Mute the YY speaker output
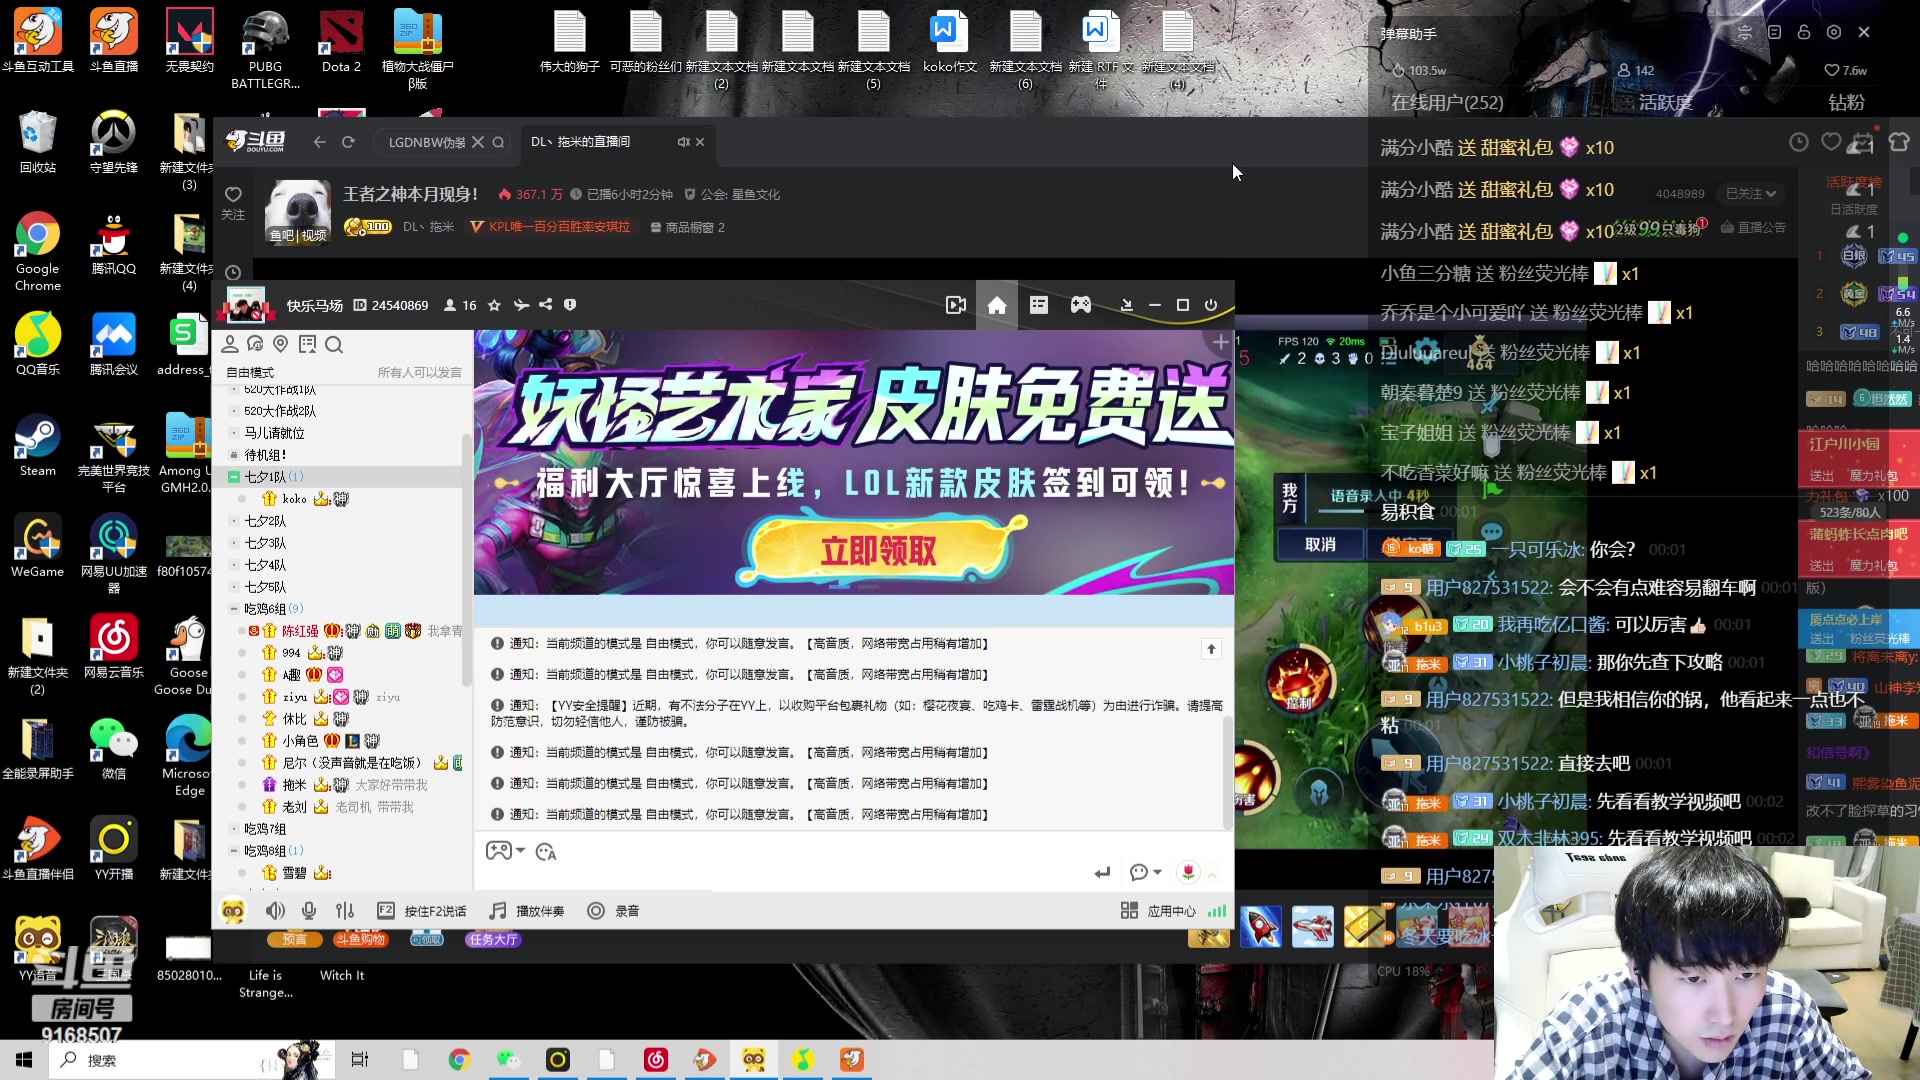 (275, 911)
